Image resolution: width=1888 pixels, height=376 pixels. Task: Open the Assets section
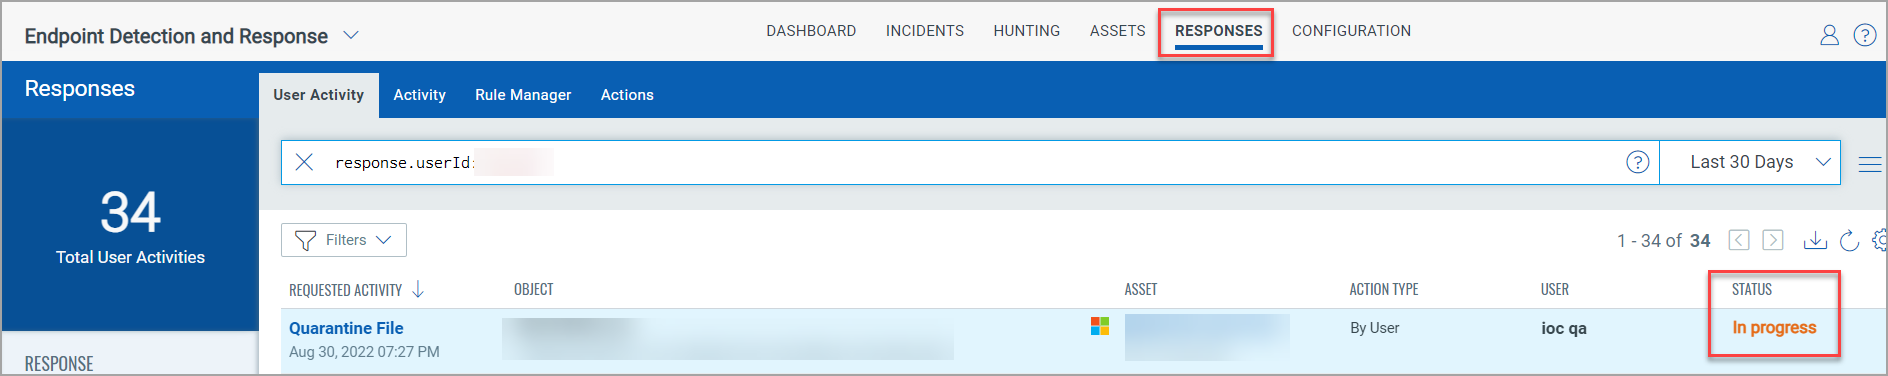coord(1118,31)
